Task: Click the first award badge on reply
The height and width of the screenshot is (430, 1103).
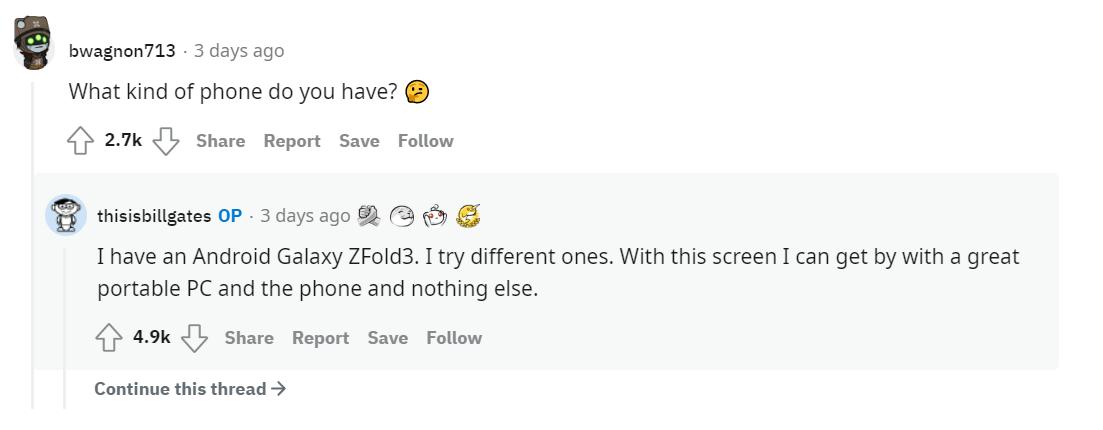Action: 370,215
